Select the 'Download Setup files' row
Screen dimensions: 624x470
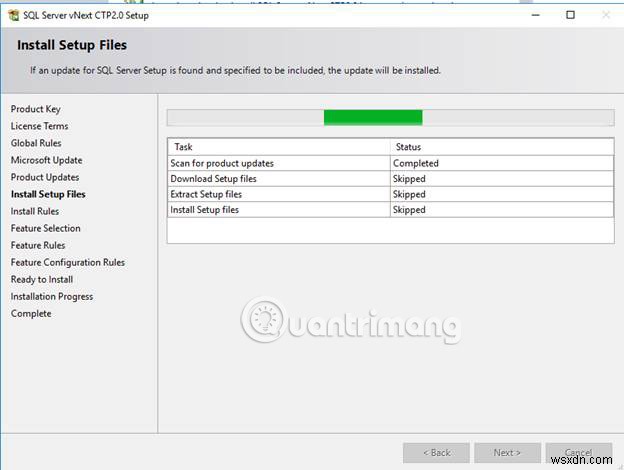[390, 179]
